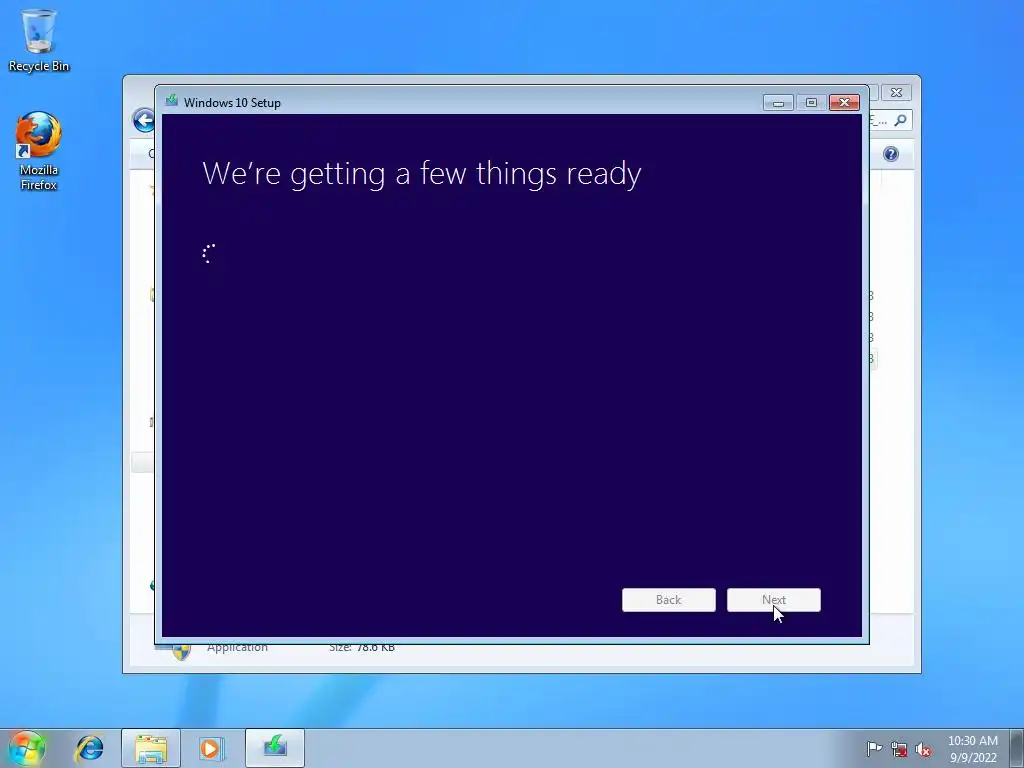Click the Show desktop strip at taskbar end

pos(1018,748)
